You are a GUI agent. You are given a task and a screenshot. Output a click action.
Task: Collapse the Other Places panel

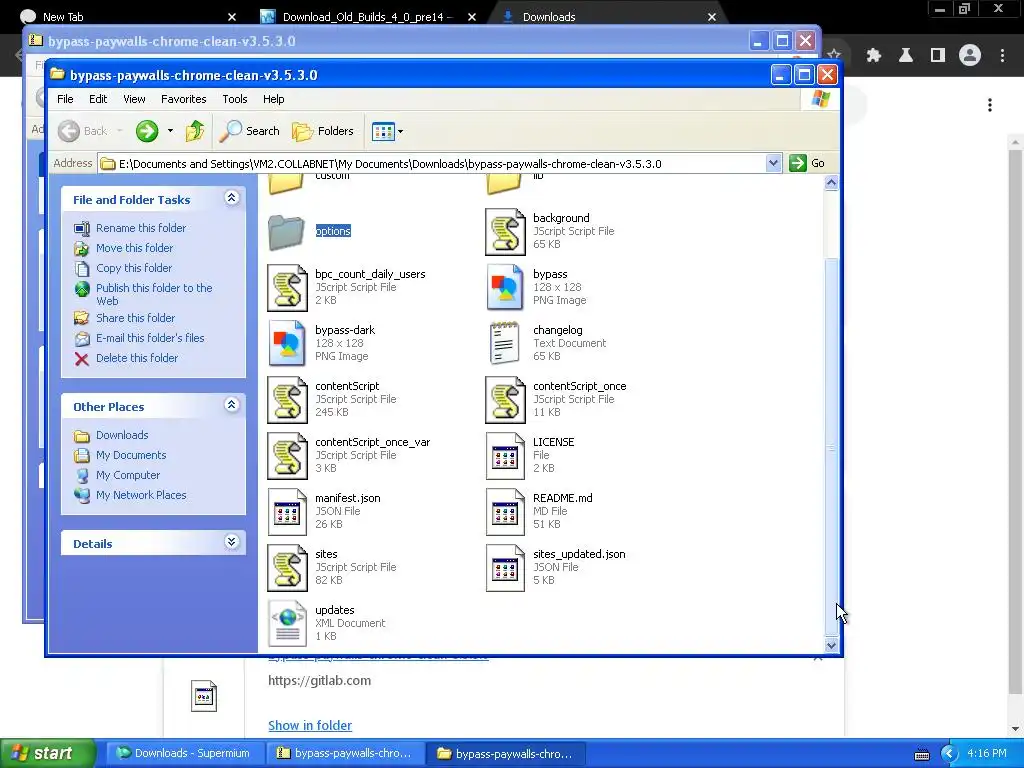tap(231, 405)
